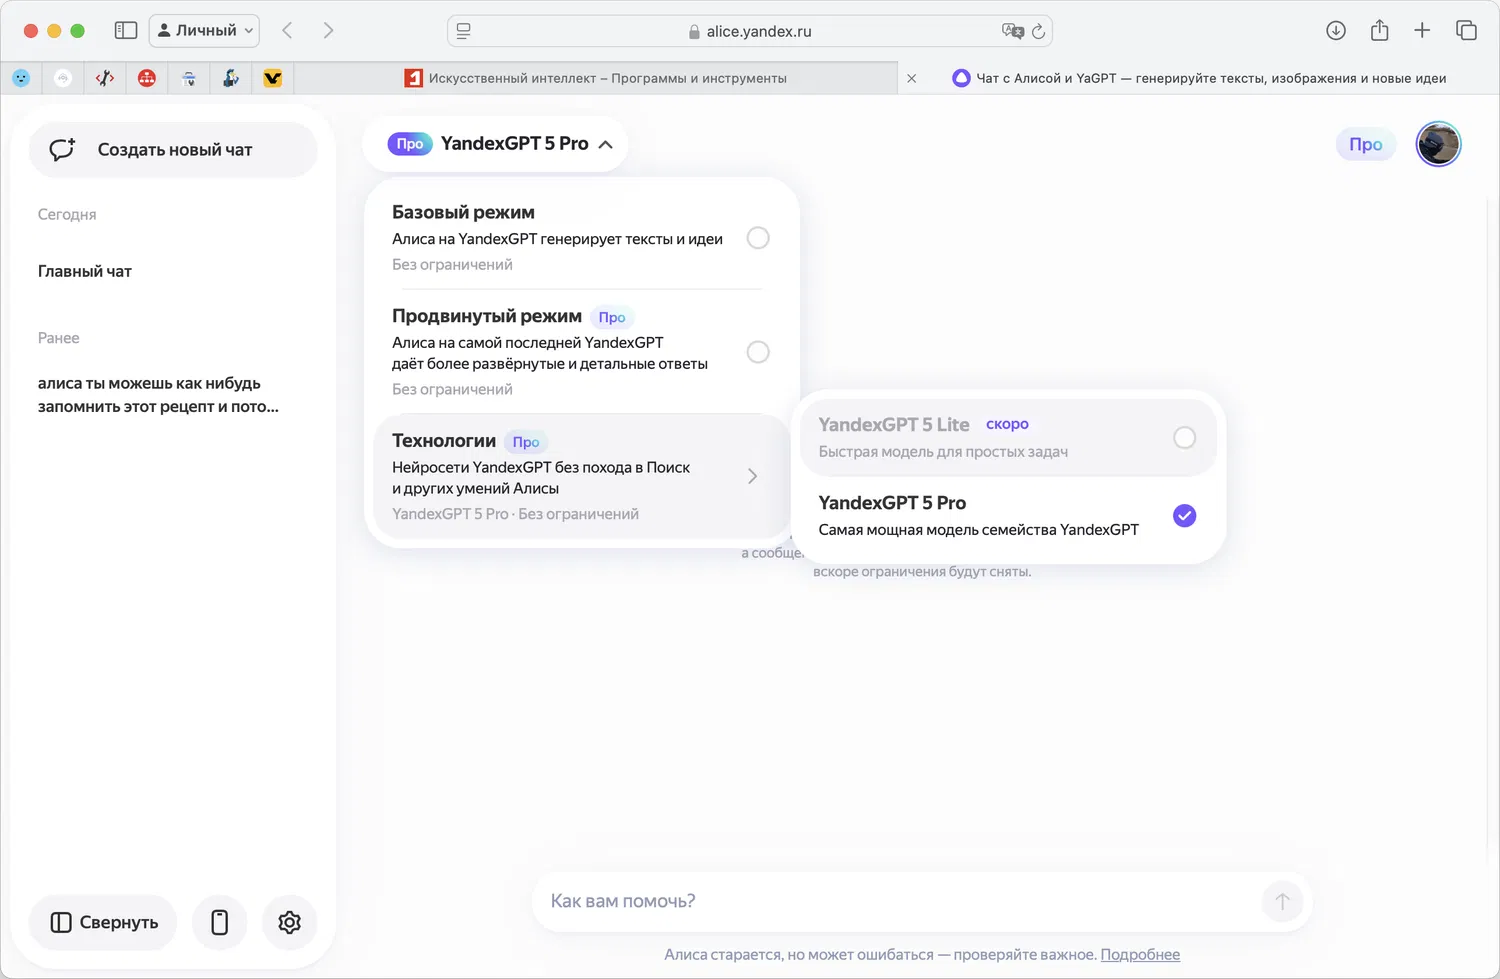This screenshot has width=1500, height=979.
Task: Click the Как вам помочь input field
Action: pos(900,901)
